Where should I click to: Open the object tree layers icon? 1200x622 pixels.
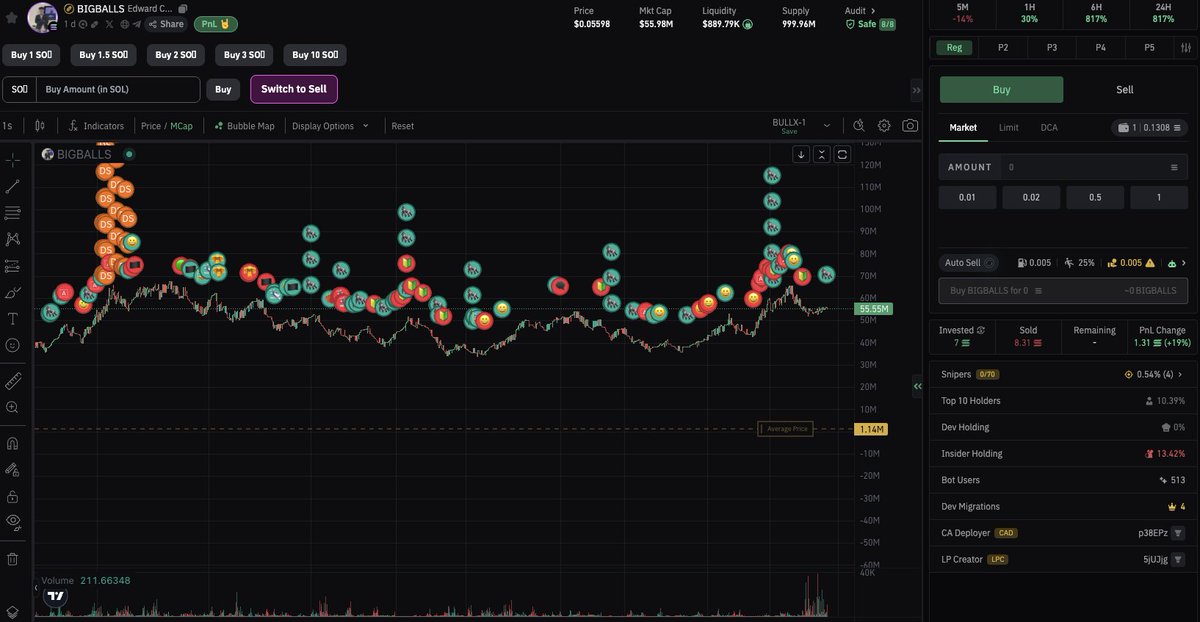coord(13,612)
